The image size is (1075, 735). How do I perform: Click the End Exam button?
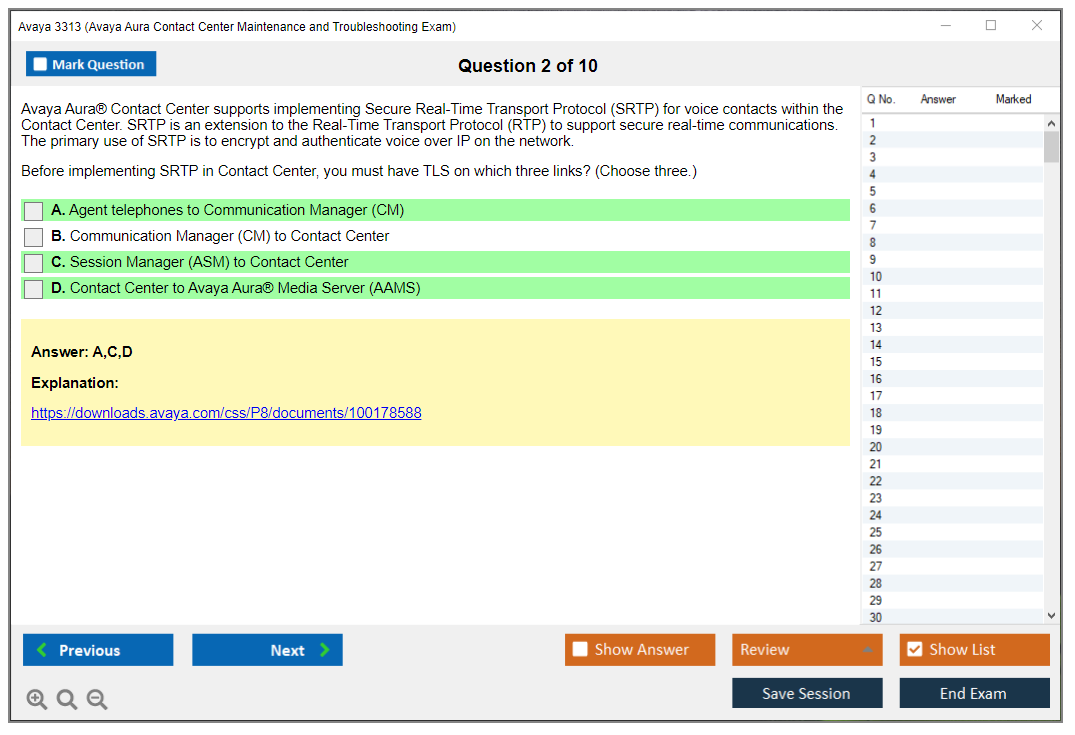click(974, 693)
